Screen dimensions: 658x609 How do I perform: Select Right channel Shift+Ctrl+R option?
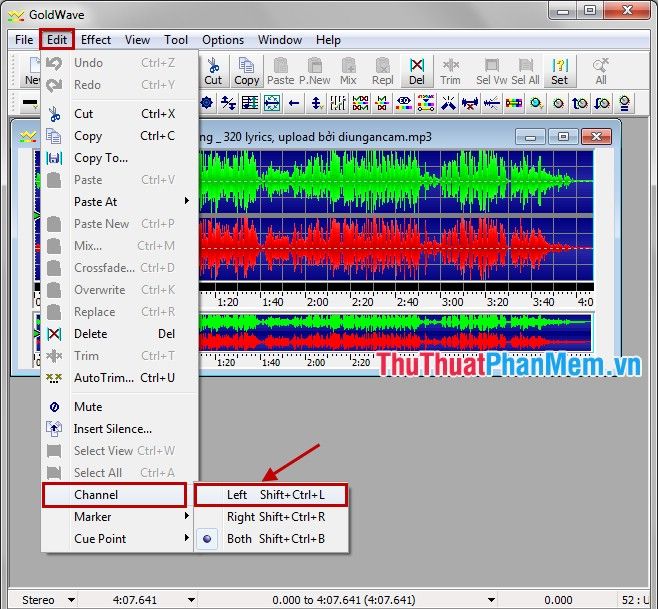click(271, 517)
